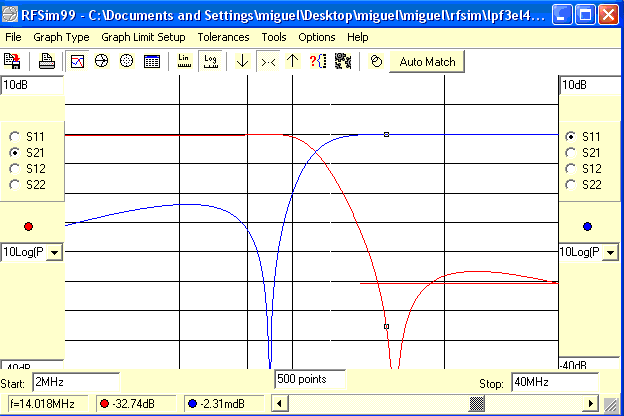Open the Tools menu
The height and width of the screenshot is (416, 624).
pyautogui.click(x=274, y=37)
